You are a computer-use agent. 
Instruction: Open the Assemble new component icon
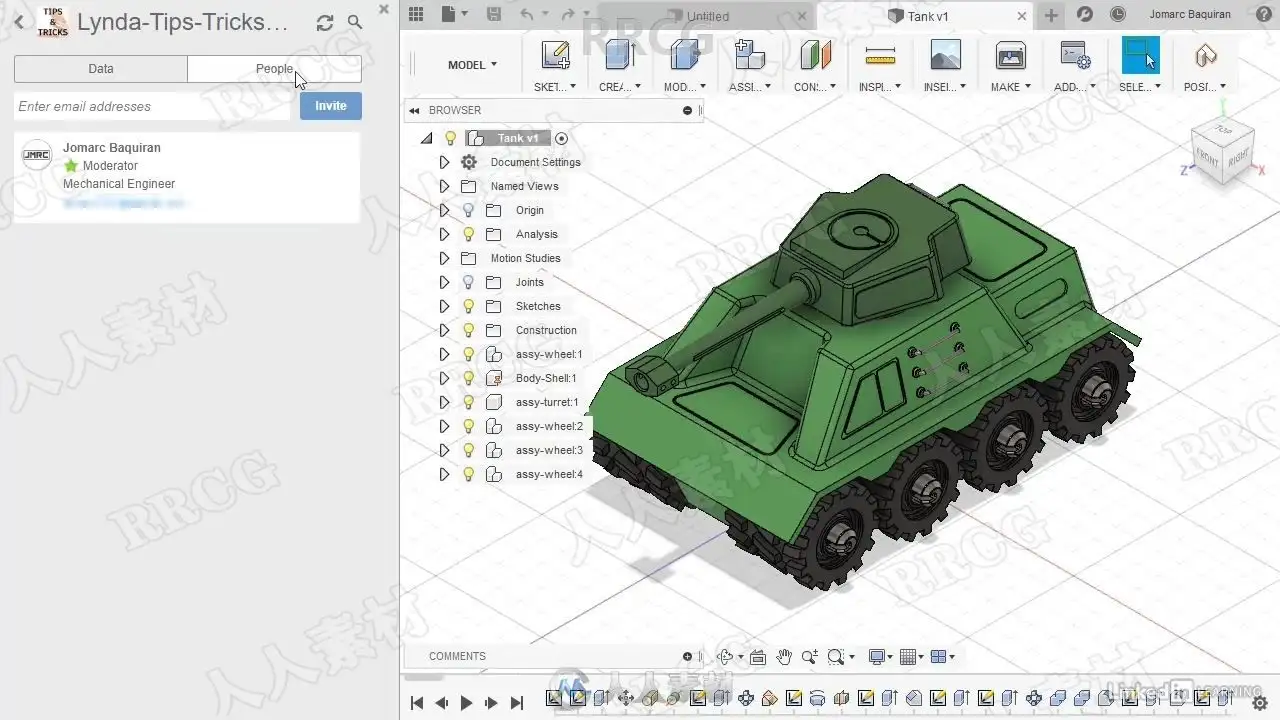tap(749, 55)
